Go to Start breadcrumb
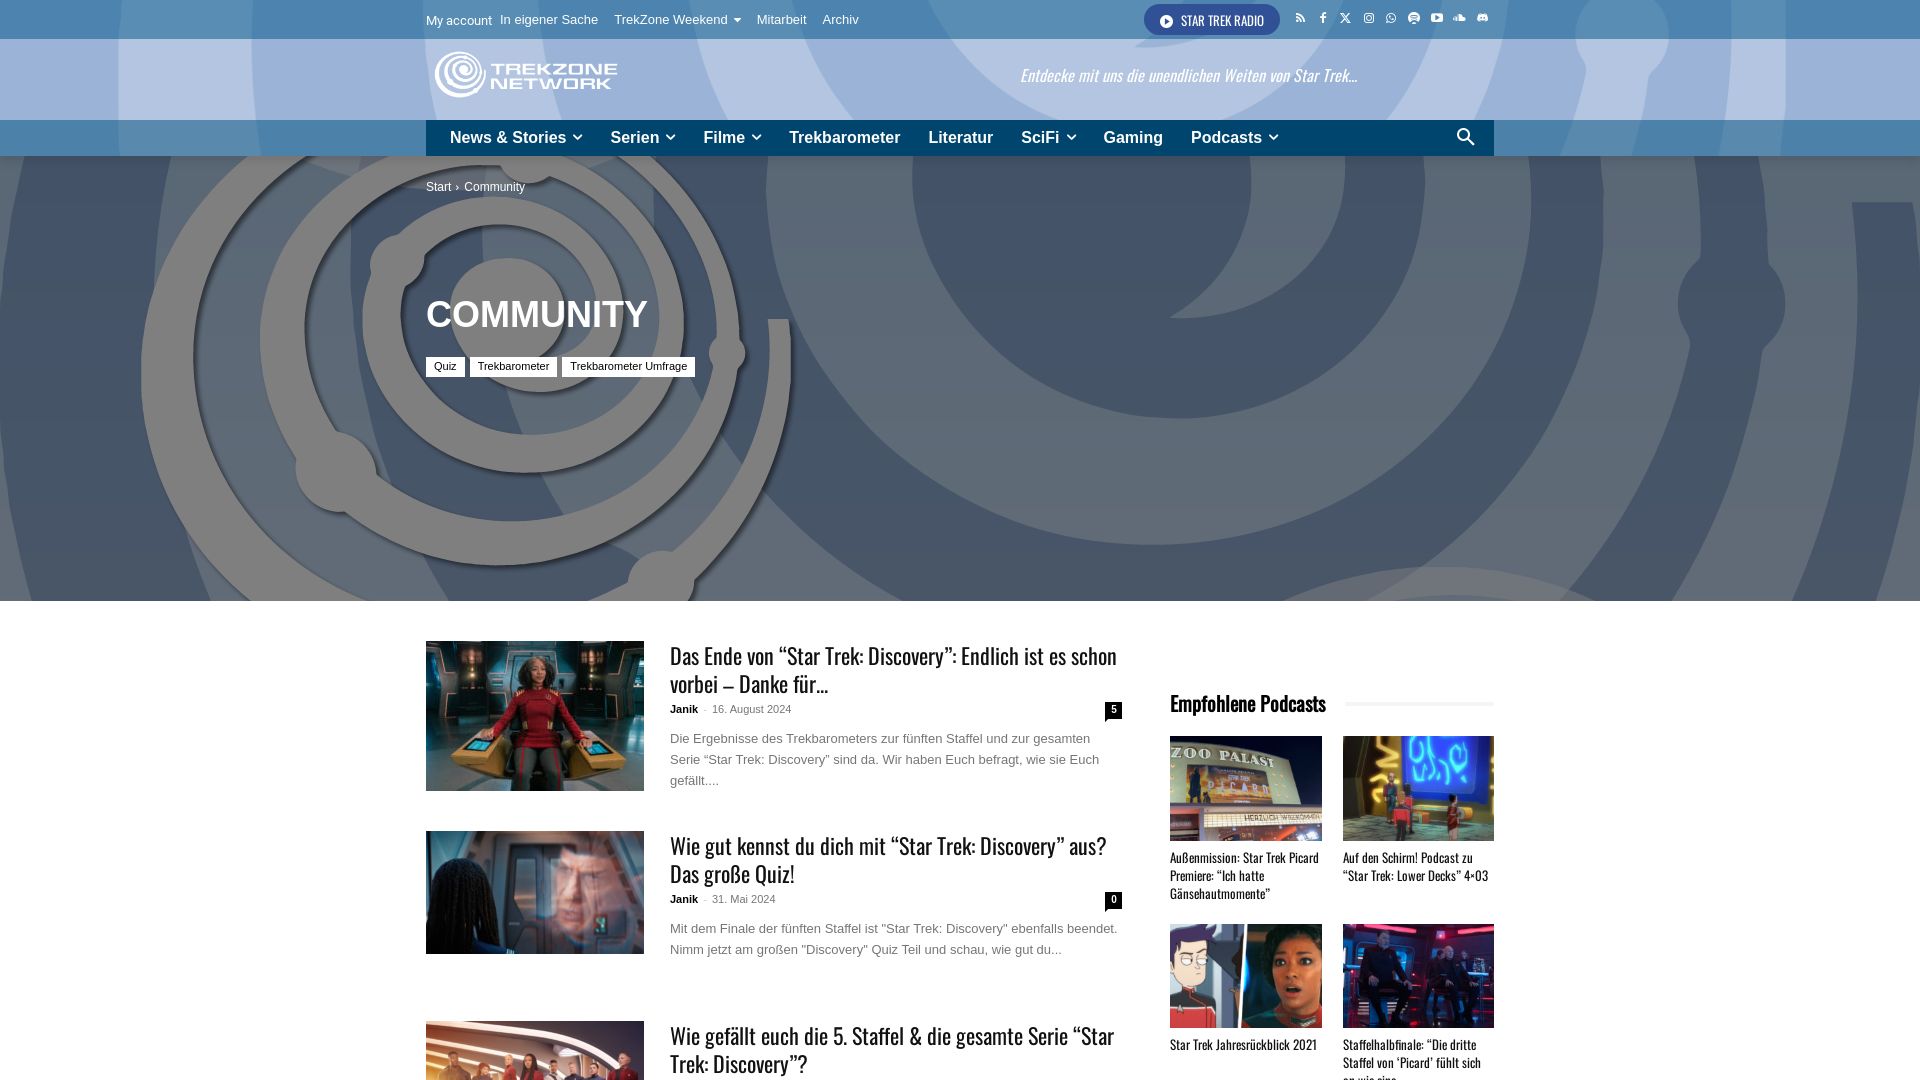This screenshot has width=1920, height=1080. pyautogui.click(x=438, y=187)
